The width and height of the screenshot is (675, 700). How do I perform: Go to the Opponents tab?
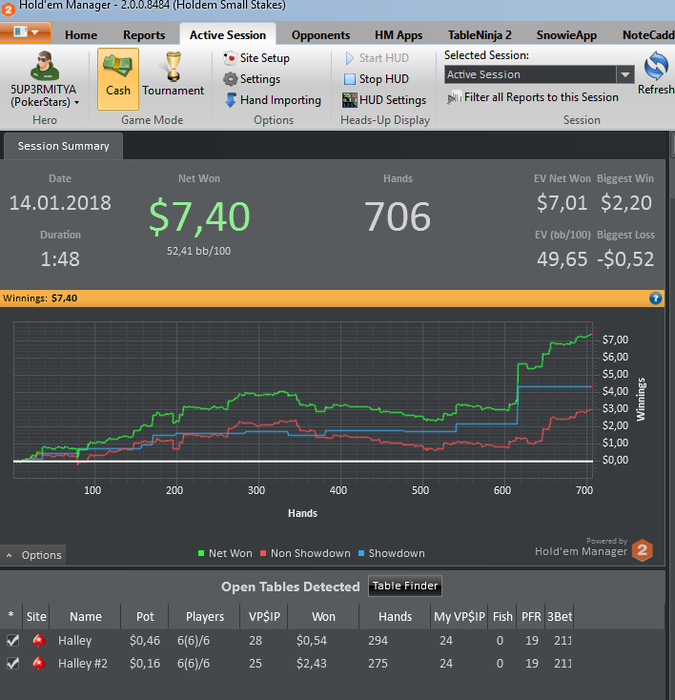coord(321,35)
